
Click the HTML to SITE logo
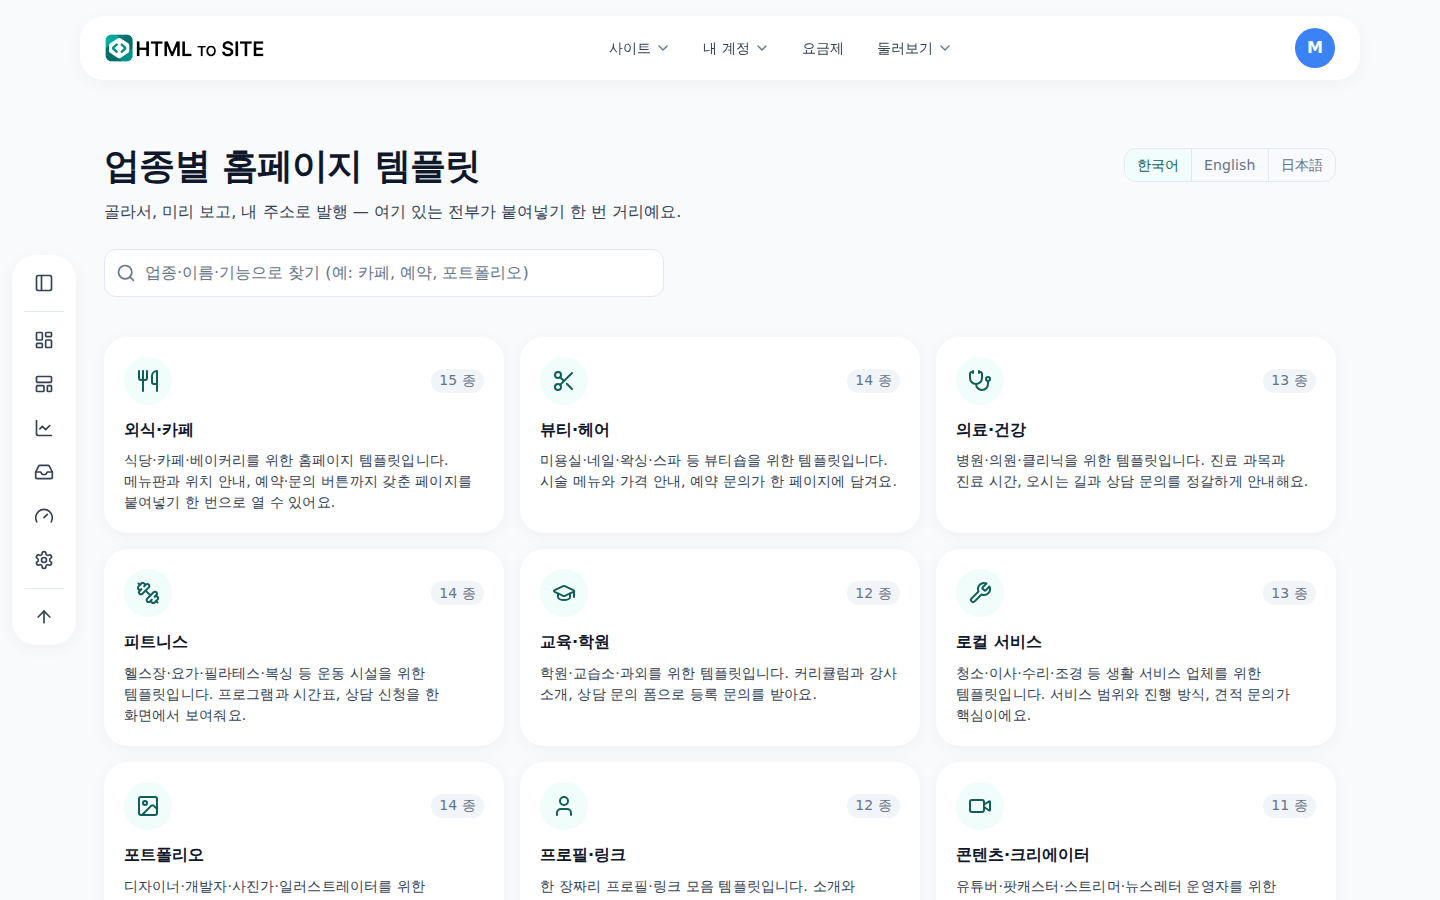(185, 48)
